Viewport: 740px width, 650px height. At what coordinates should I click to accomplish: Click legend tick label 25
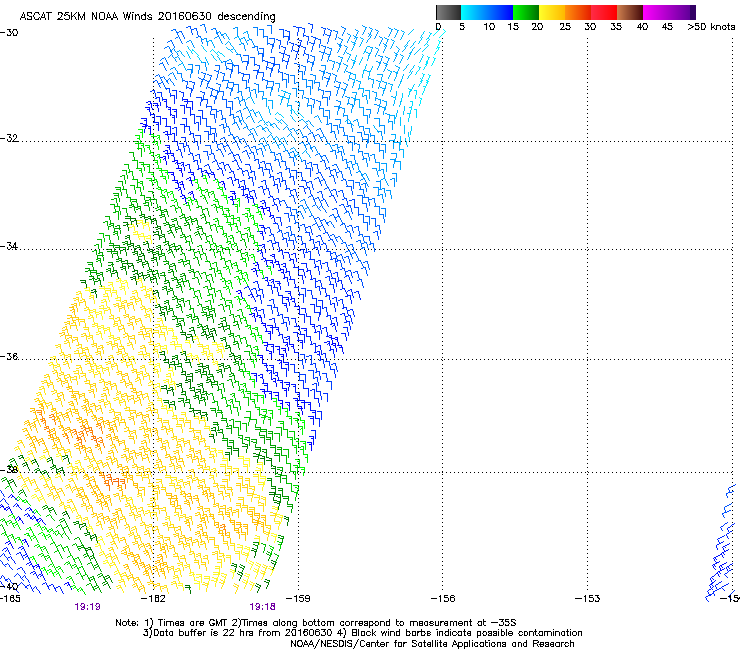(x=565, y=27)
